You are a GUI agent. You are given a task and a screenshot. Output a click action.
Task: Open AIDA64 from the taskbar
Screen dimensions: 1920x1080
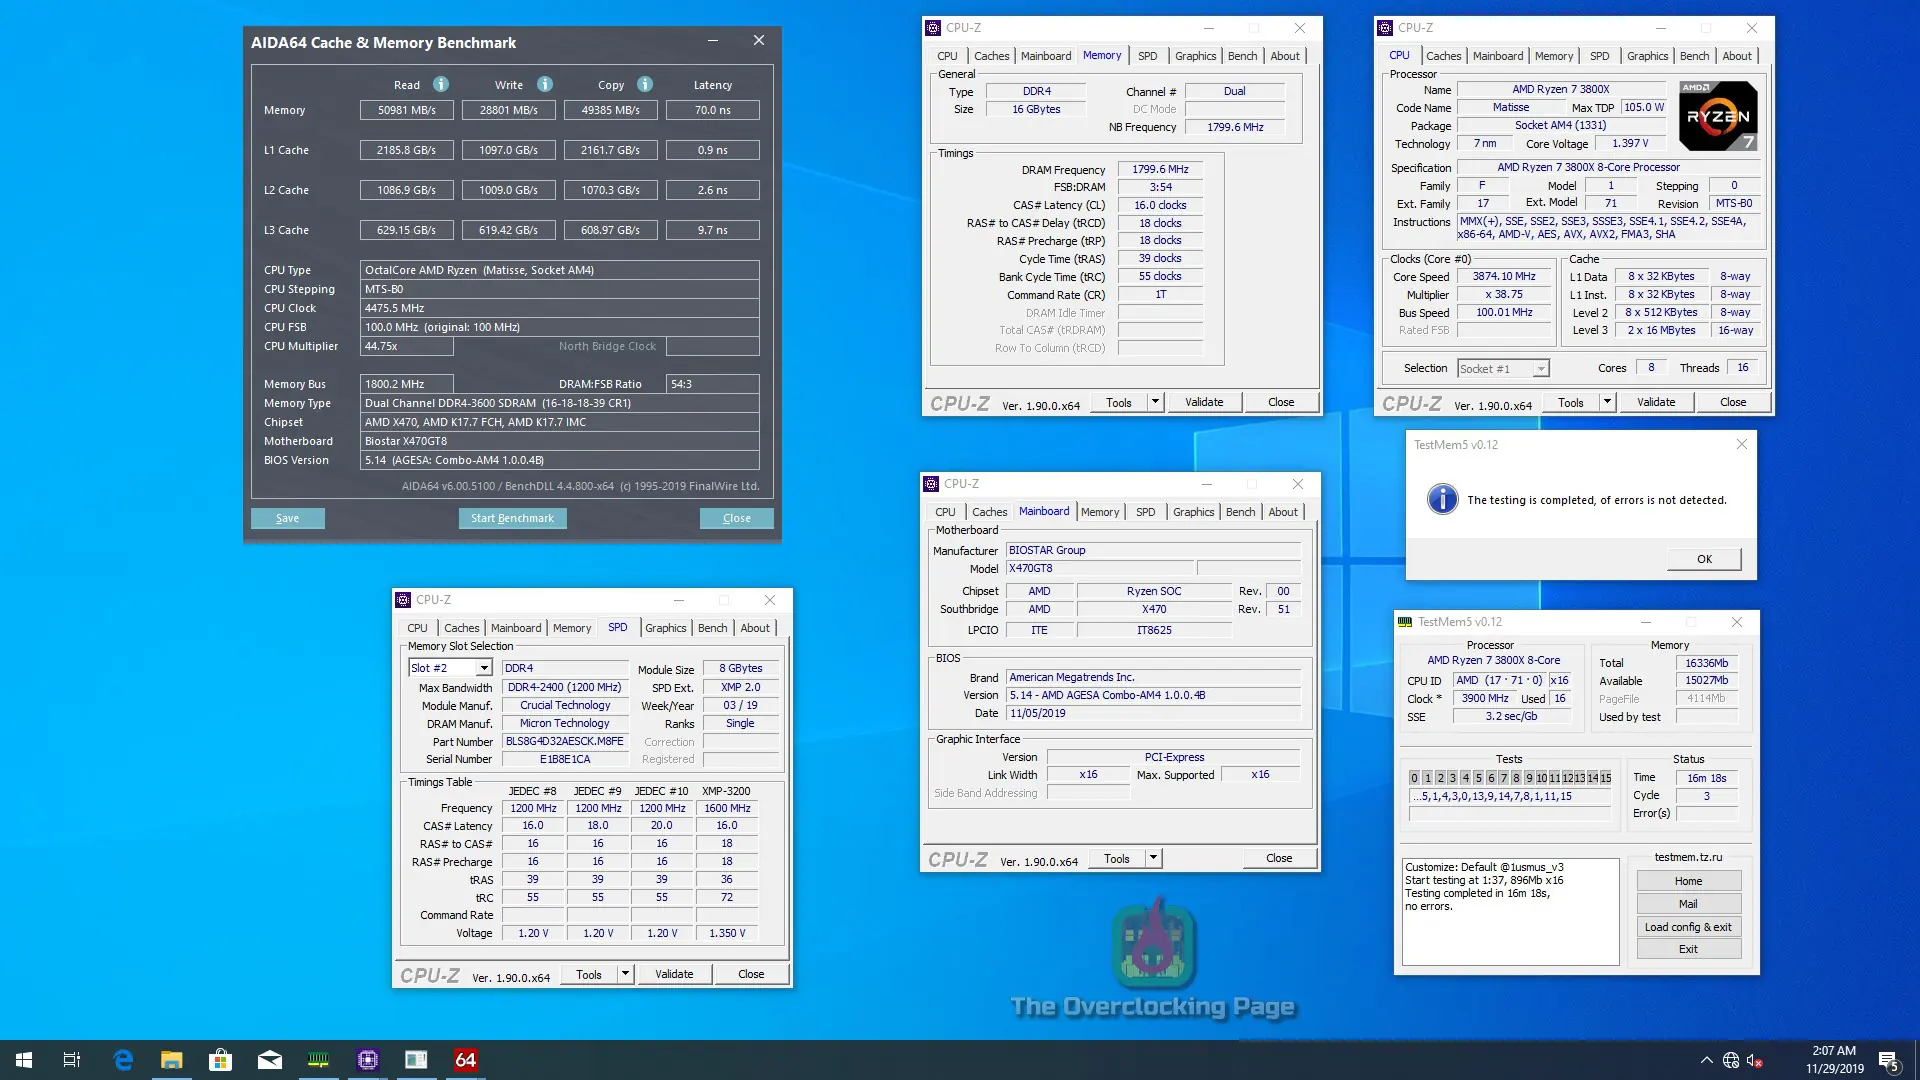click(x=466, y=1060)
